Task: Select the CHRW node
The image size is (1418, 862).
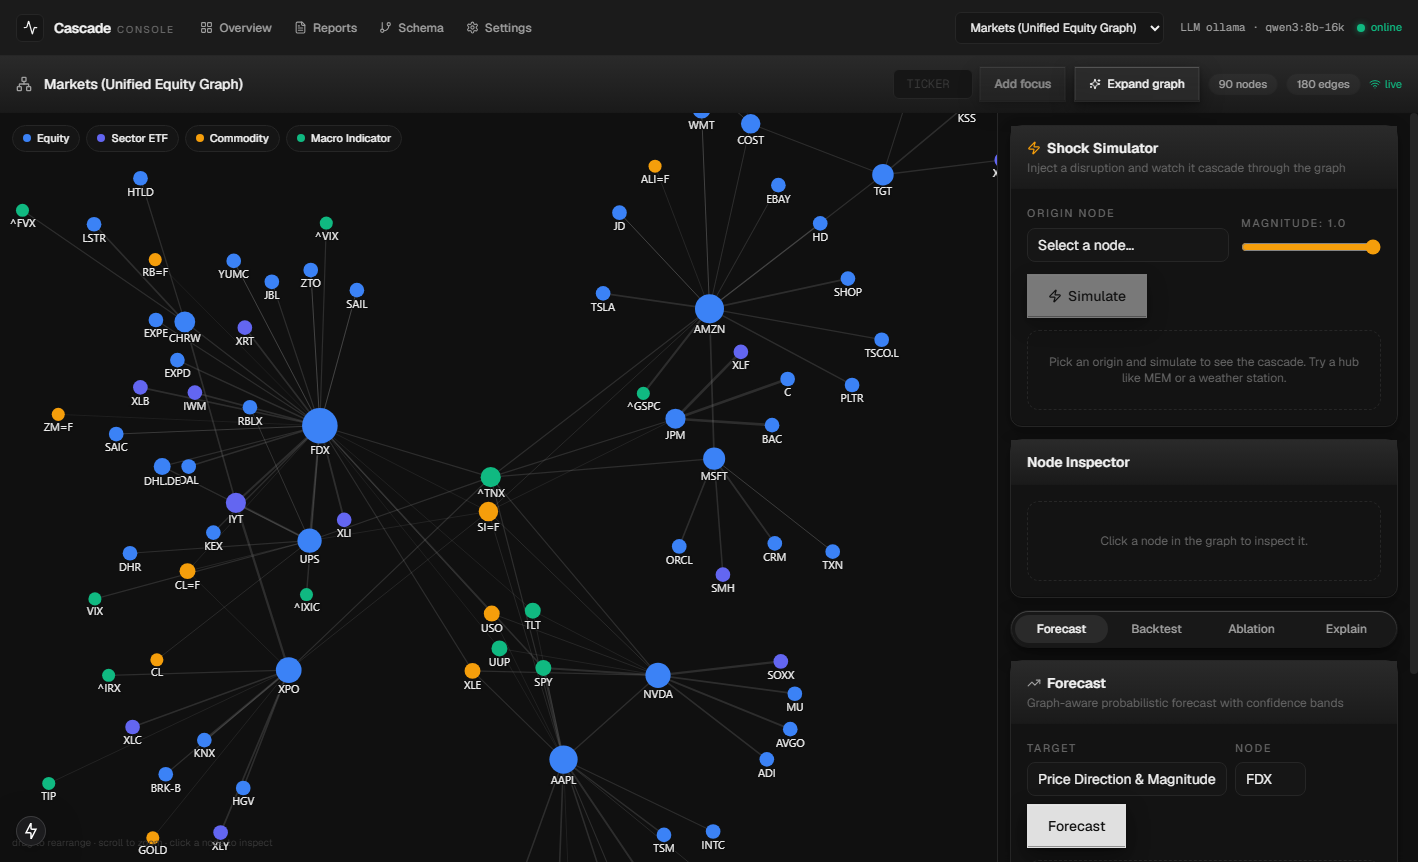Action: click(185, 321)
